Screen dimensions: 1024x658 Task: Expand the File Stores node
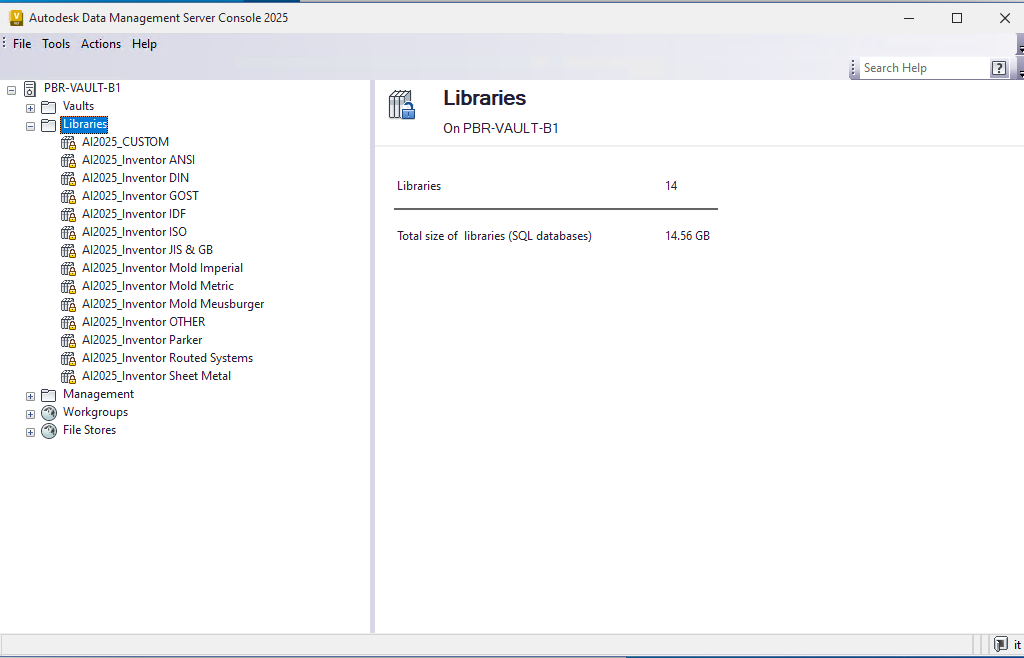pos(30,432)
